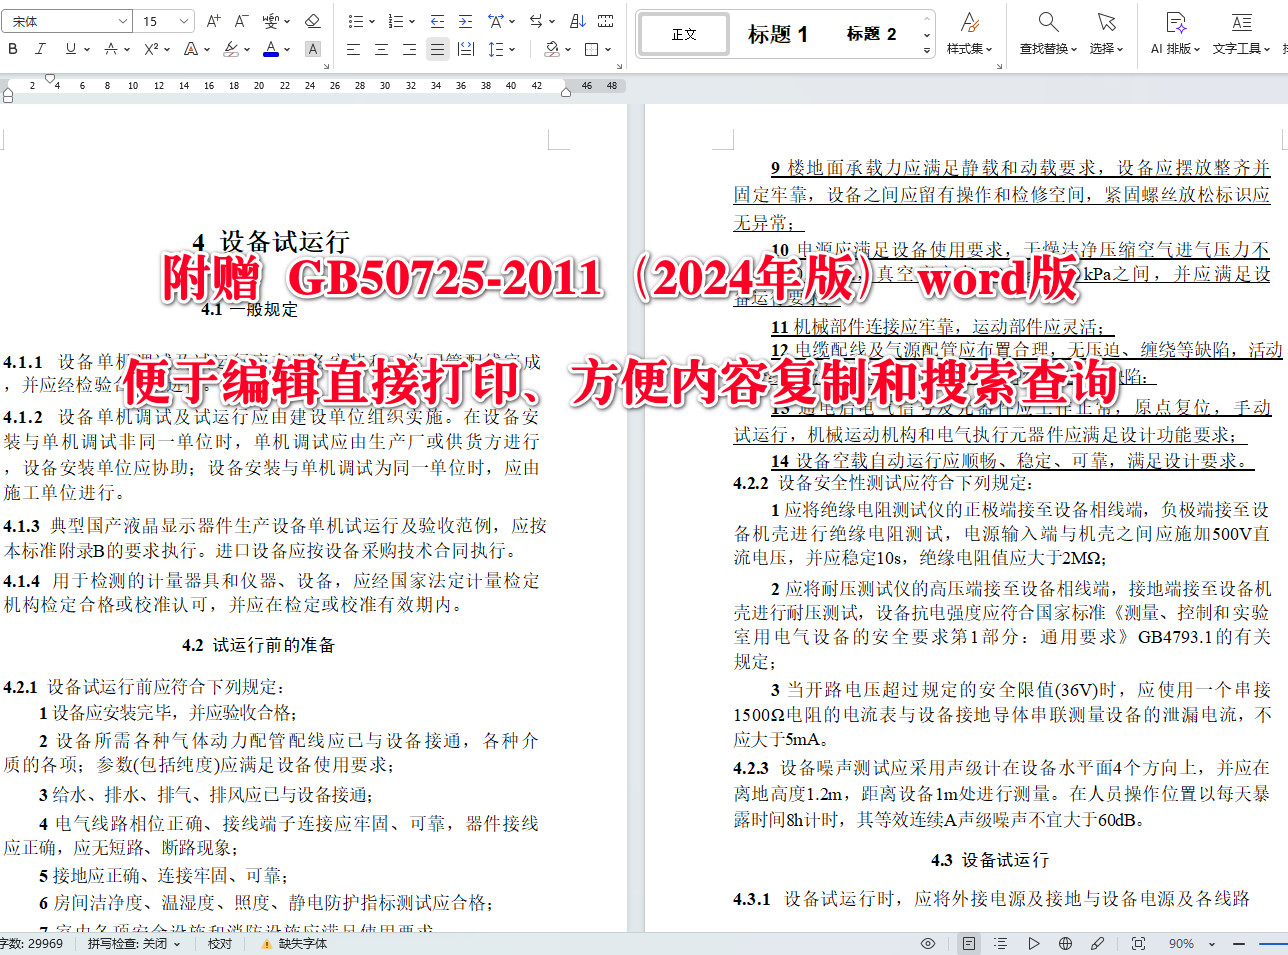1288x955 pixels.
Task: Open 拼写检查 spell check status option
Action: [x=134, y=943]
